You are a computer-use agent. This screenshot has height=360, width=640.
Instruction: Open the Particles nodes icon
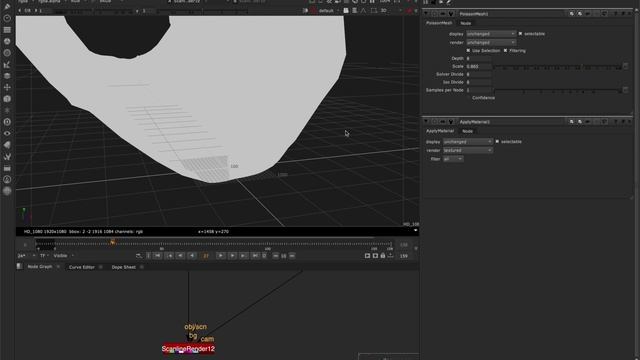(x=7, y=110)
